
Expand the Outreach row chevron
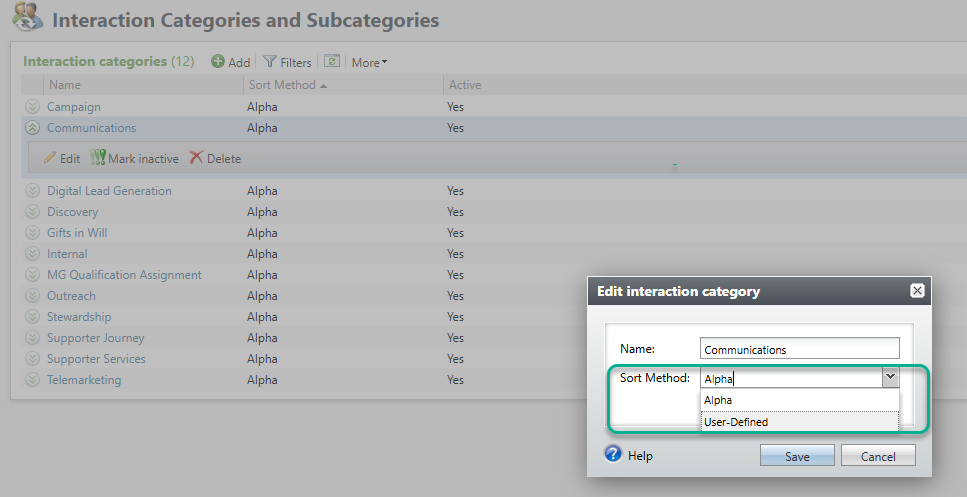tap(32, 295)
